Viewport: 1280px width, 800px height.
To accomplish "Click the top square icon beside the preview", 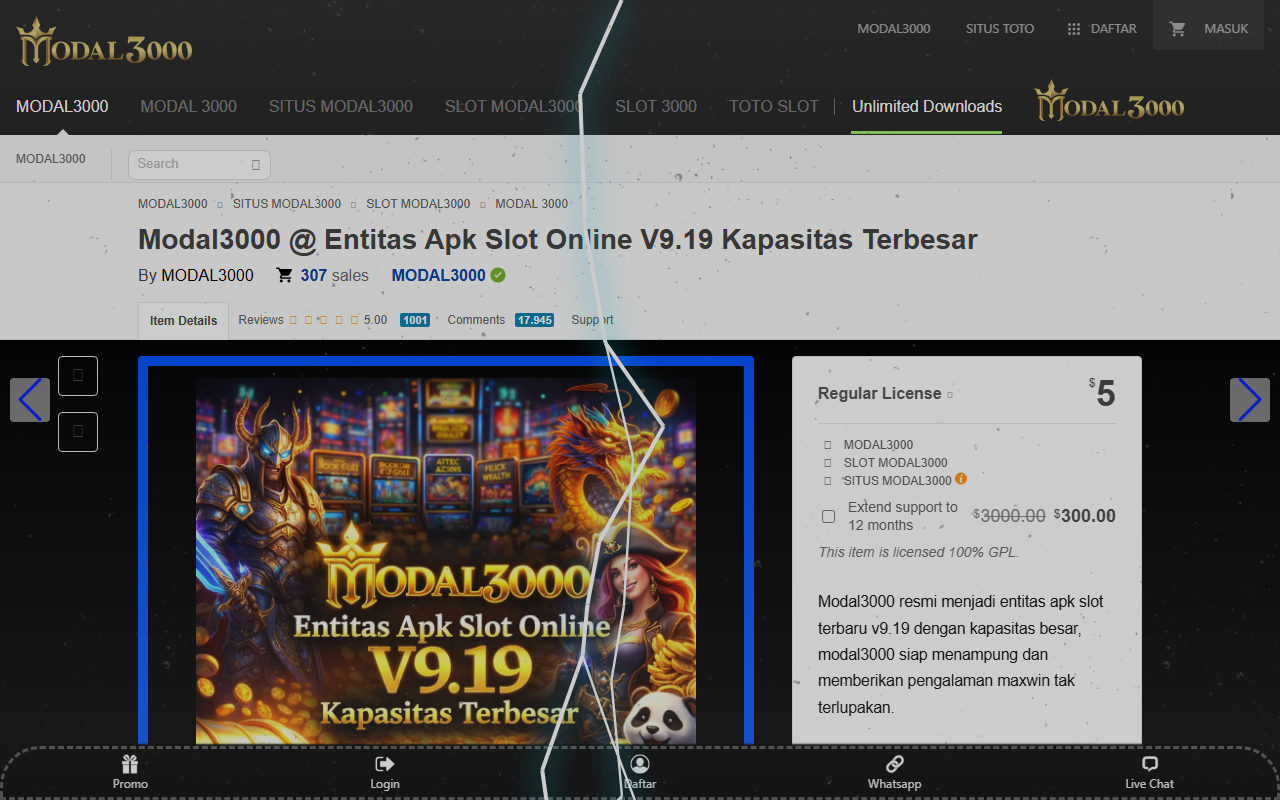I will point(78,376).
